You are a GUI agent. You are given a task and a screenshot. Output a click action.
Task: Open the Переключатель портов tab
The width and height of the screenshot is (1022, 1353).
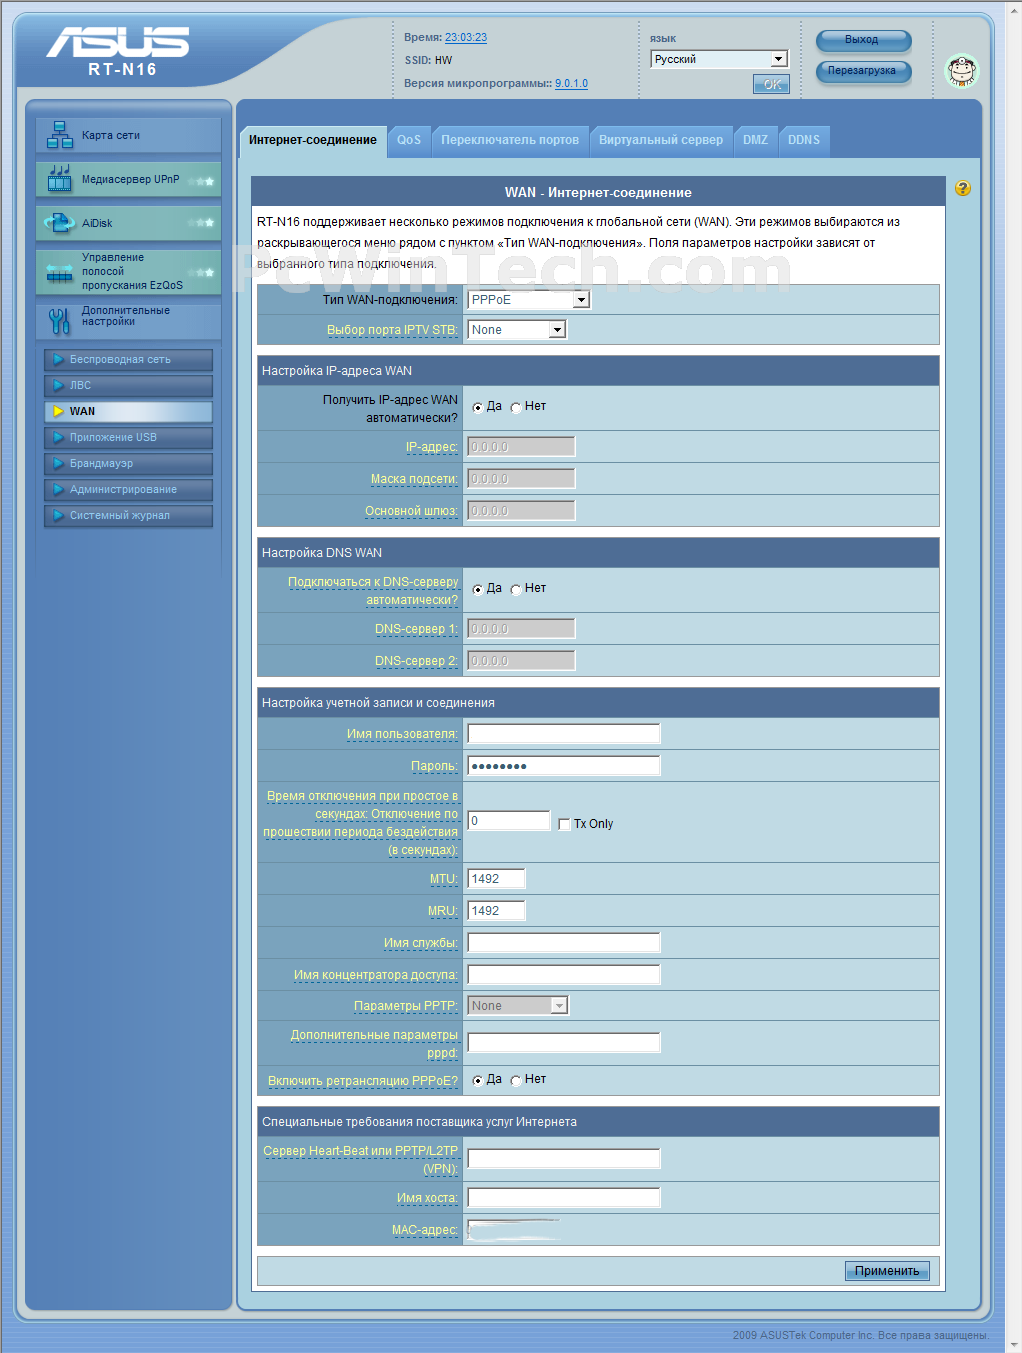click(510, 140)
